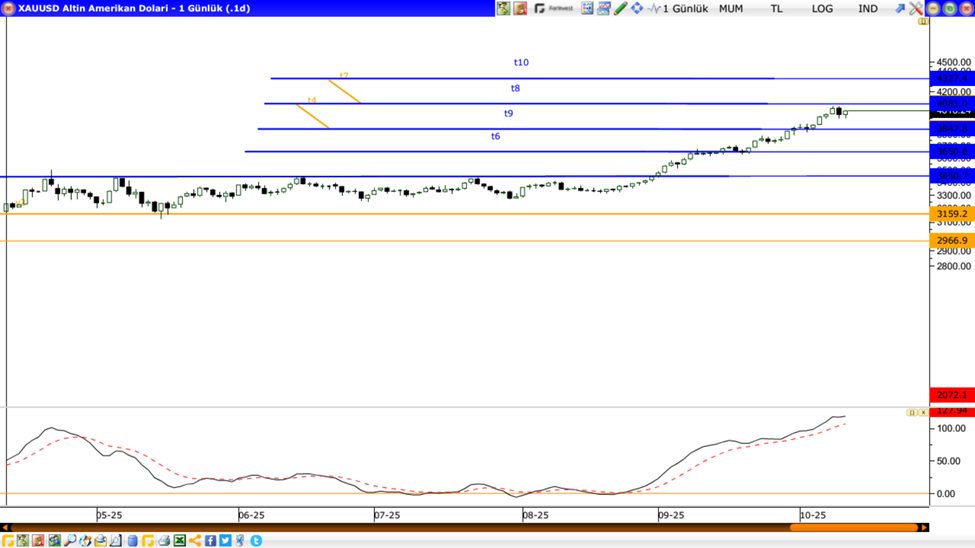Toggle LOG scale for the chart
This screenshot has width=975, height=548.
point(822,8)
